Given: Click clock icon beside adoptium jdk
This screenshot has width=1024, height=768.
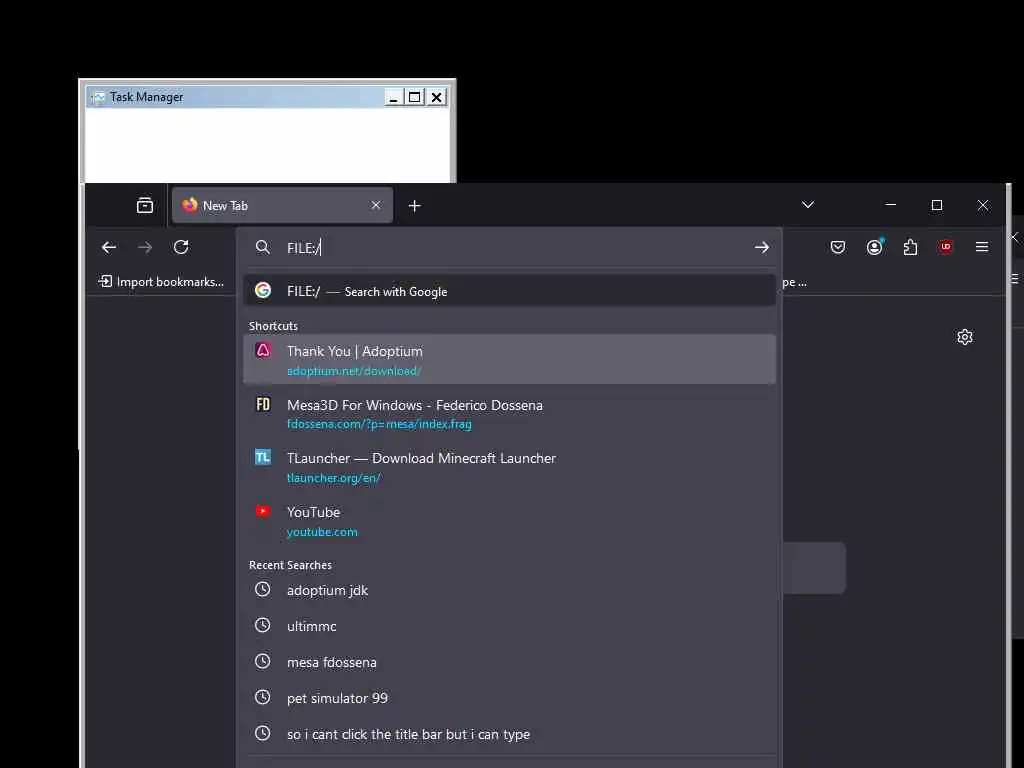Looking at the screenshot, I should 263,589.
